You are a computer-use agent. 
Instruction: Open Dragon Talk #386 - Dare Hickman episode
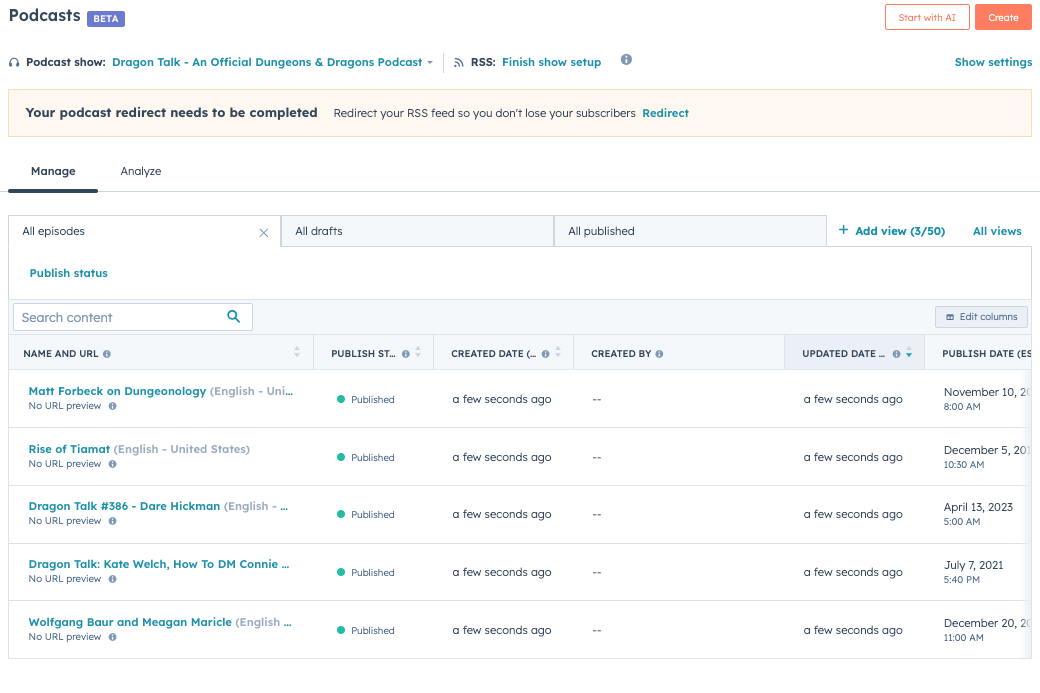(x=124, y=506)
